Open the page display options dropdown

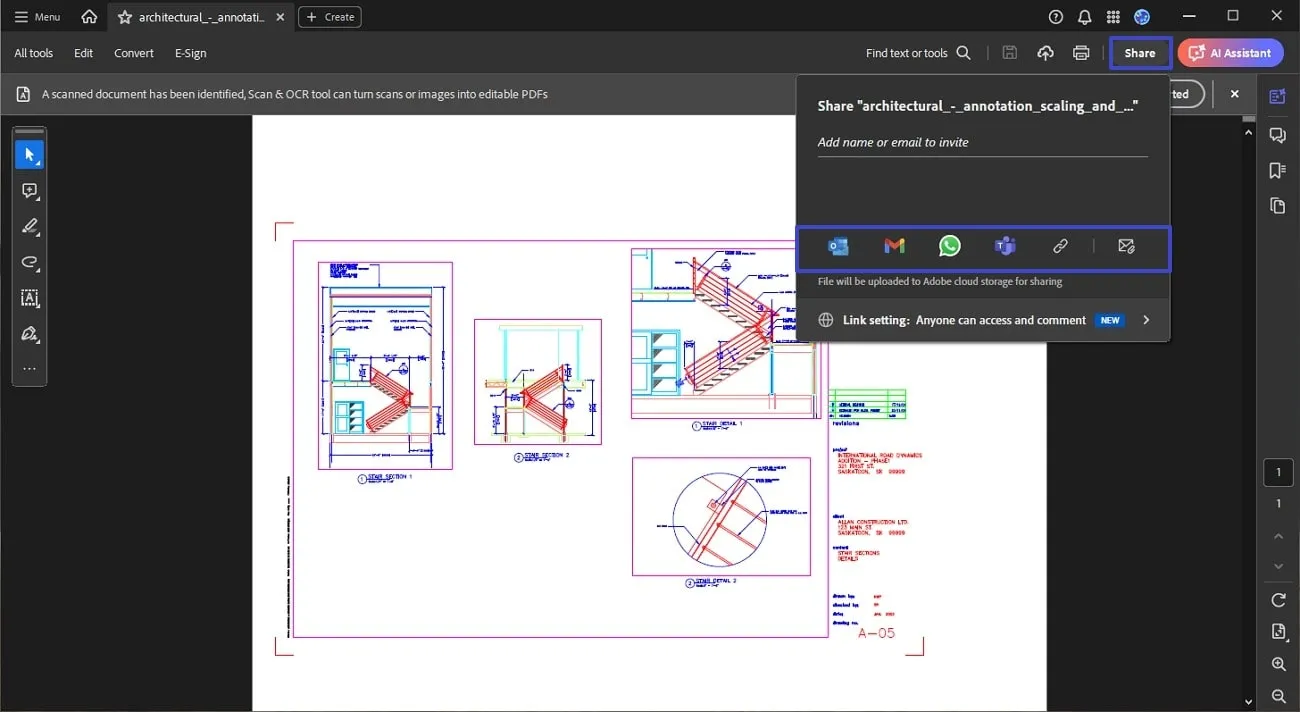(x=1278, y=631)
